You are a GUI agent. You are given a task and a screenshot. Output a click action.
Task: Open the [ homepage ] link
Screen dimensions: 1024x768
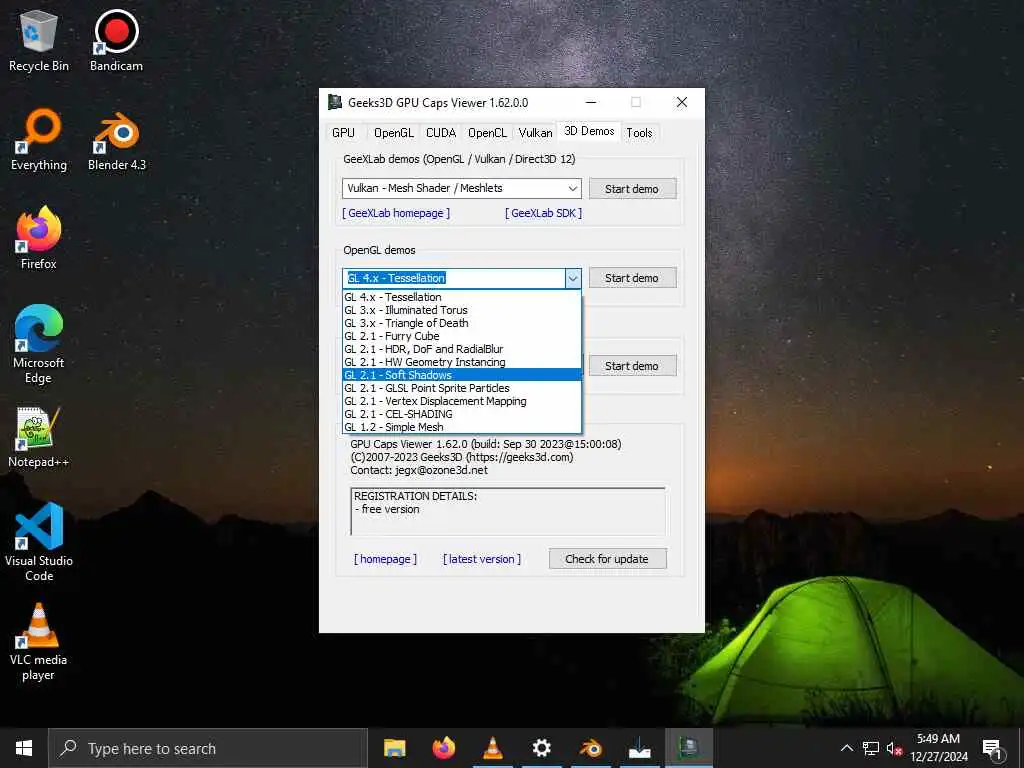click(385, 559)
